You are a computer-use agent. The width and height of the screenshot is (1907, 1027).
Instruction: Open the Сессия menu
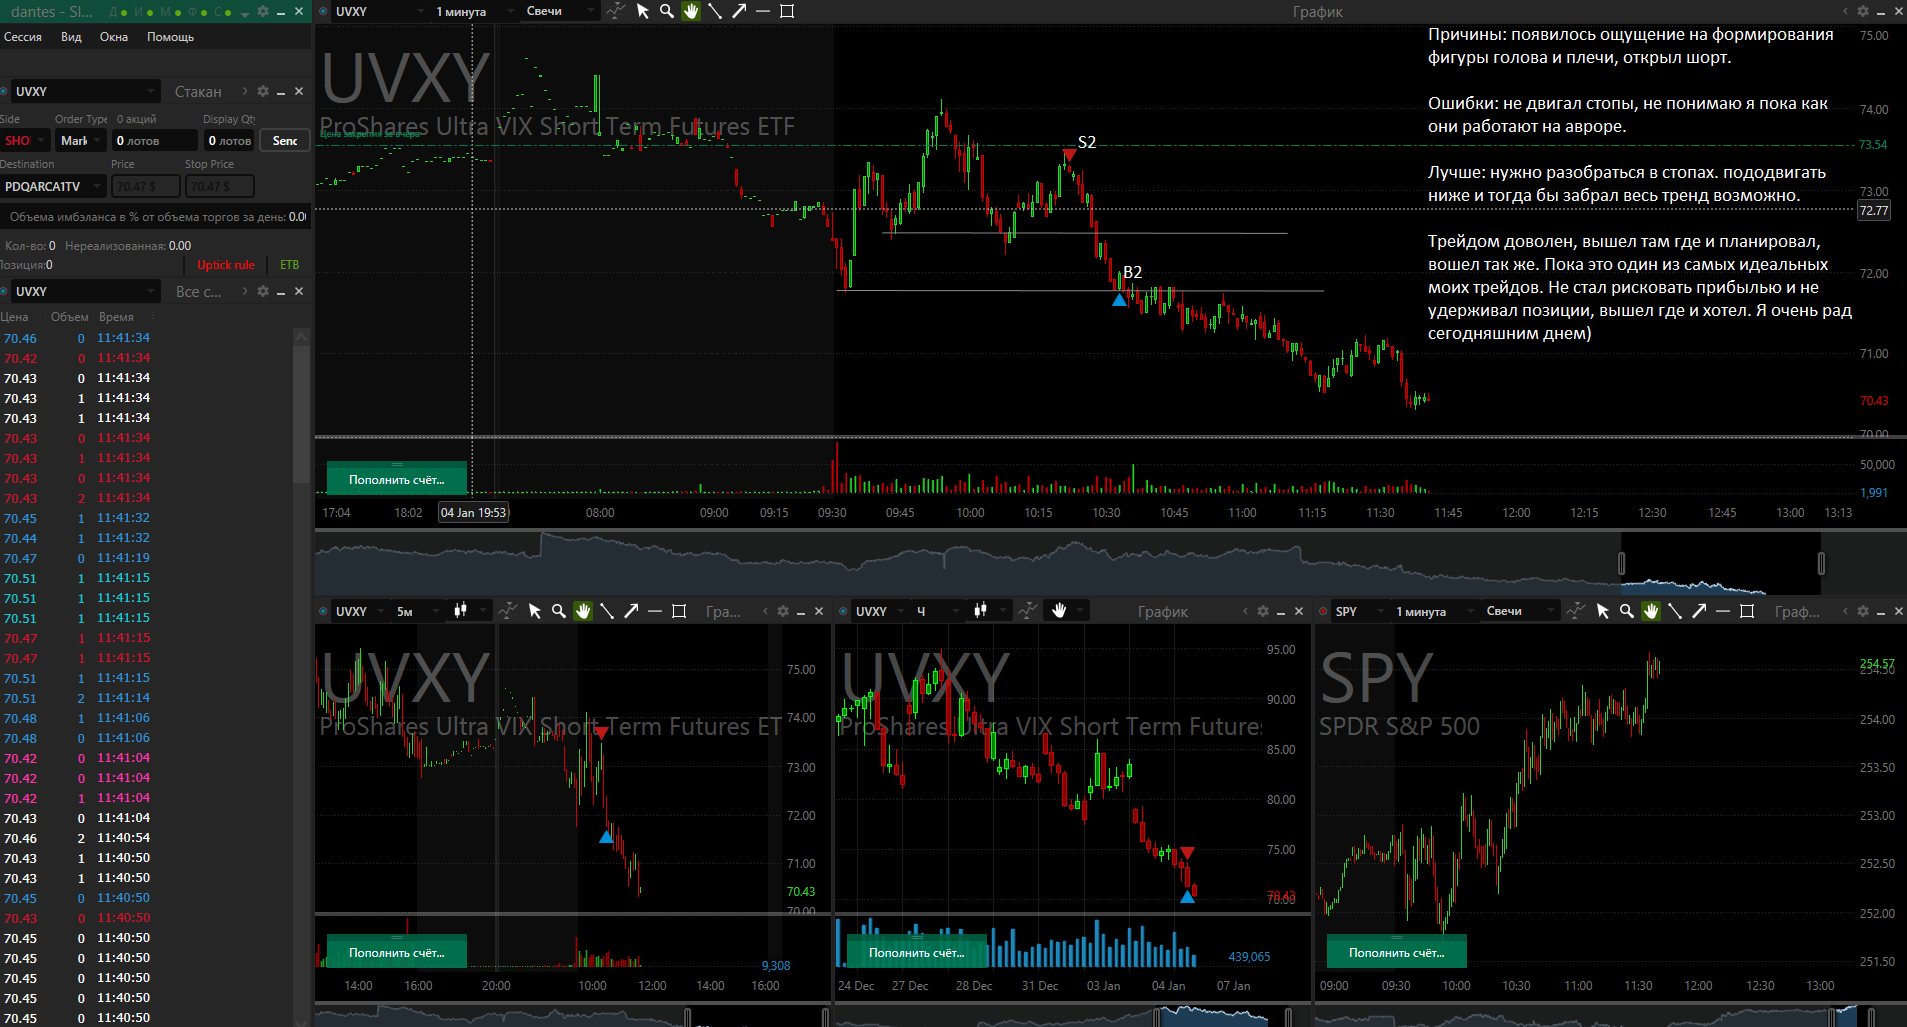coord(23,37)
